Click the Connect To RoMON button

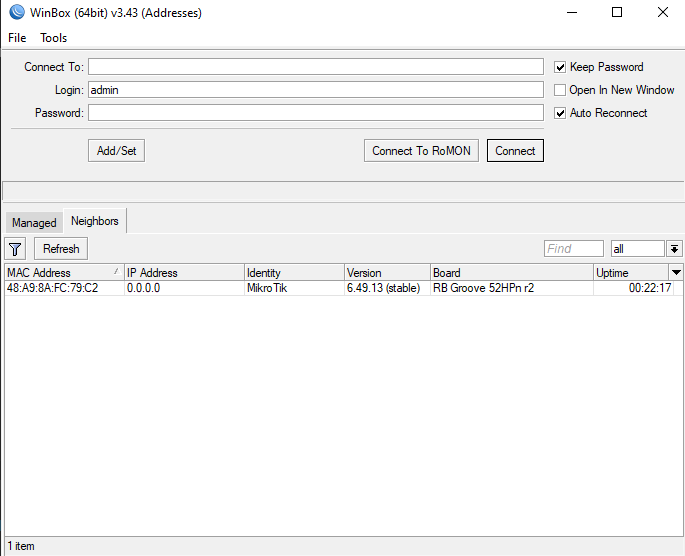coord(421,151)
